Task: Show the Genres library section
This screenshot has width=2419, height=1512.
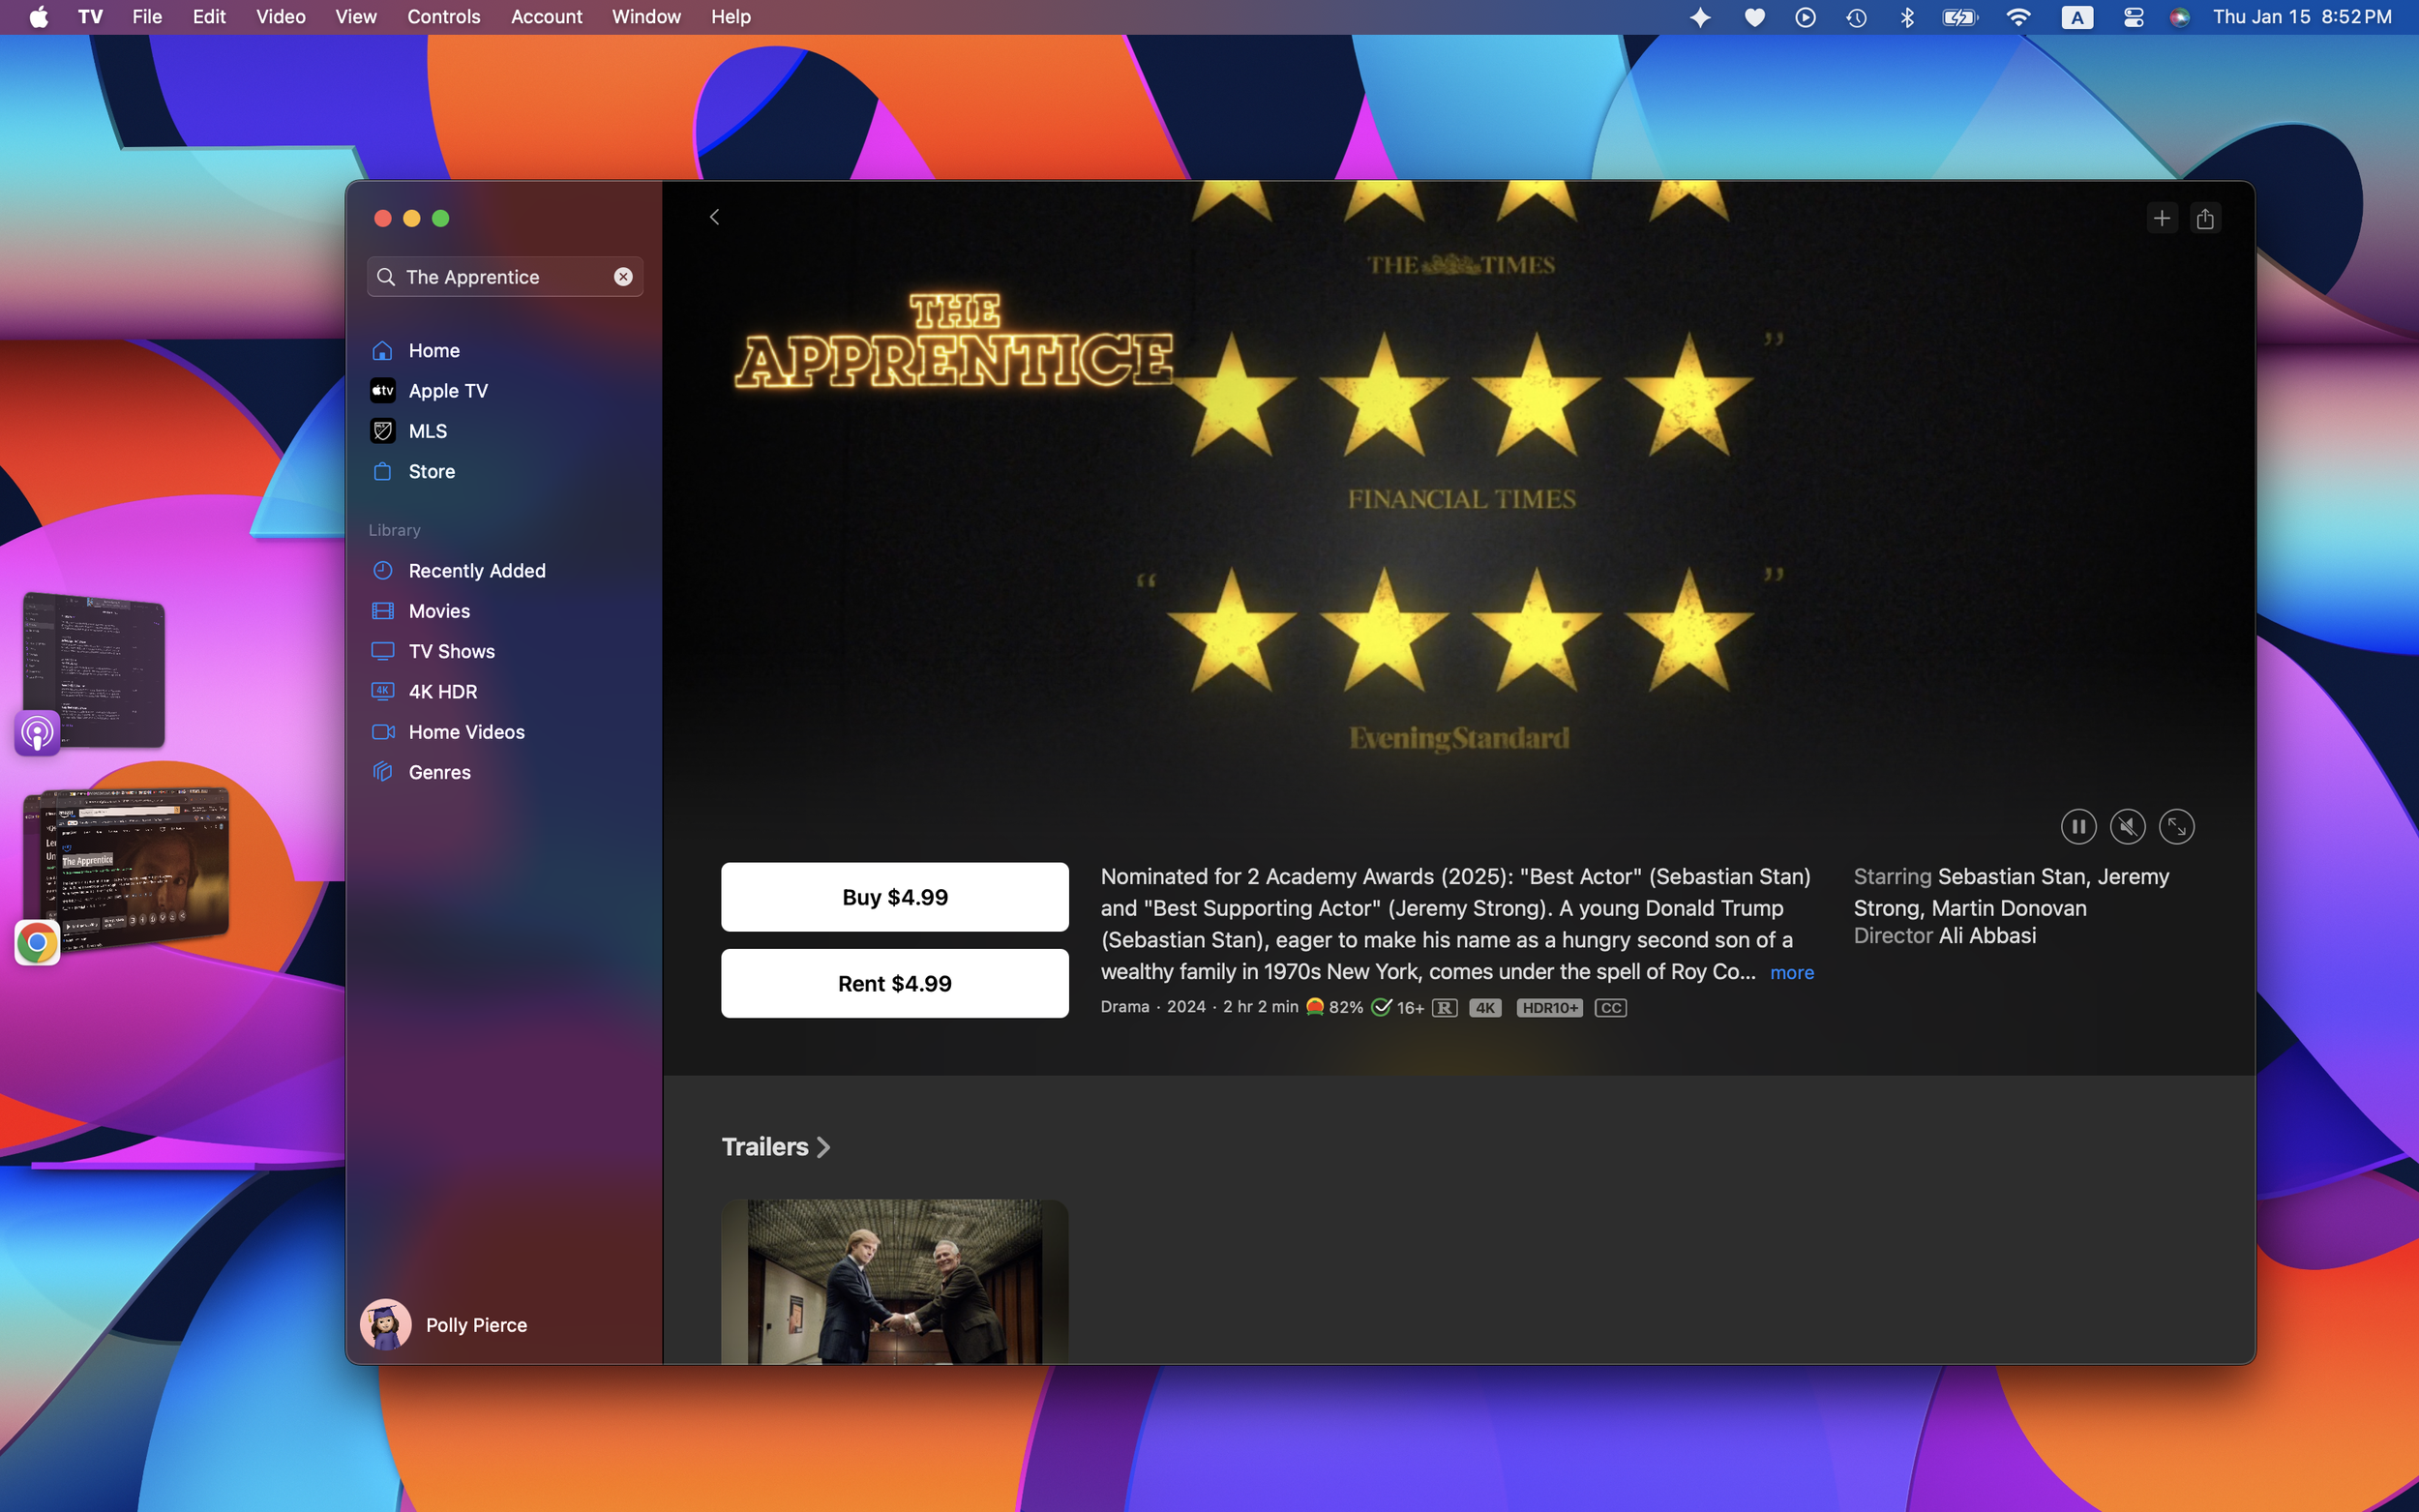Action: [x=439, y=772]
